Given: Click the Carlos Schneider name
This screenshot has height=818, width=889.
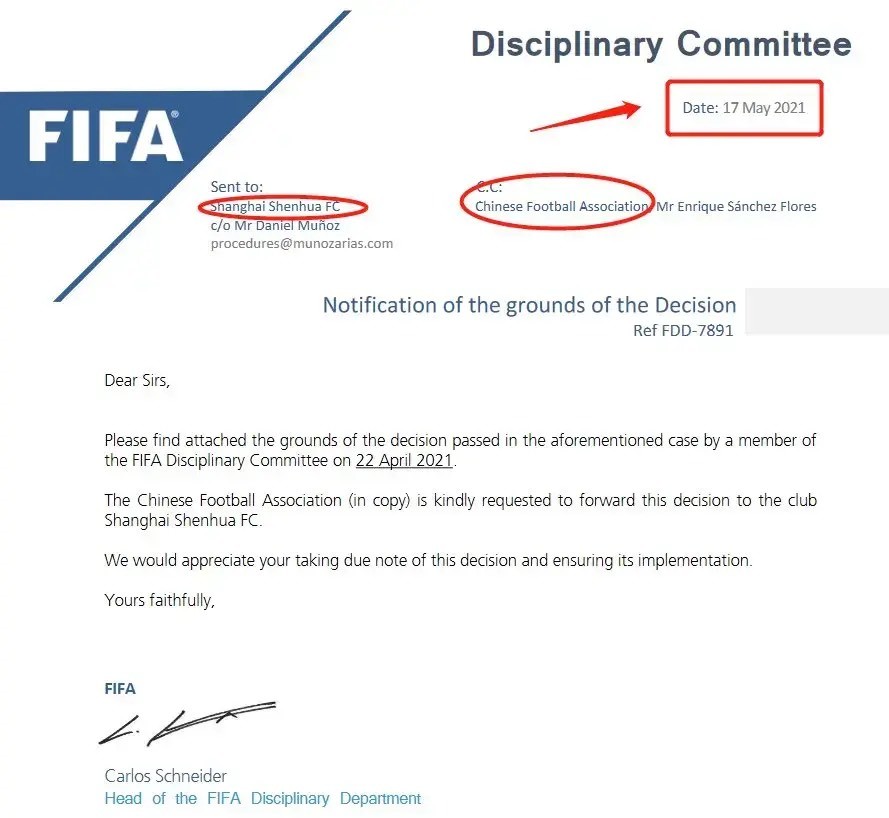Looking at the screenshot, I should tap(166, 775).
